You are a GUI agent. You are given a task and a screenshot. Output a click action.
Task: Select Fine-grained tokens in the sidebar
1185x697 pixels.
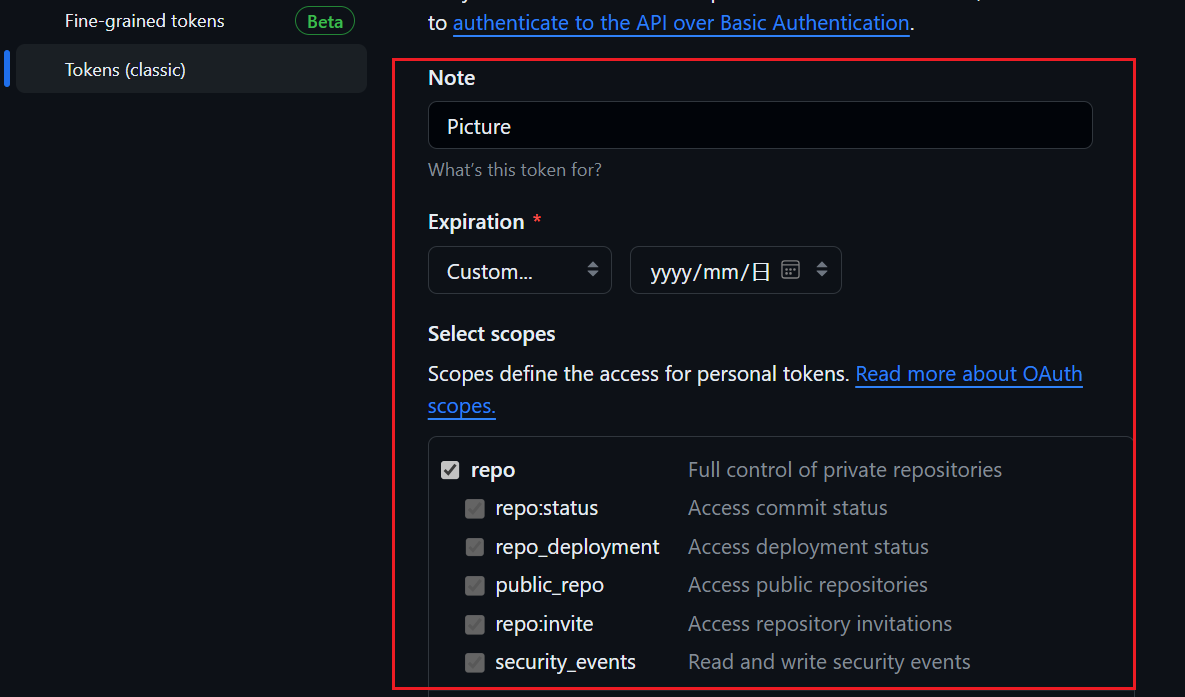click(x=144, y=20)
